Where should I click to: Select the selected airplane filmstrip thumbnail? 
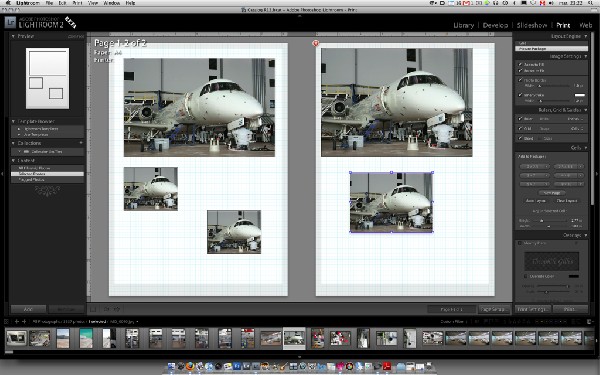click(294, 338)
